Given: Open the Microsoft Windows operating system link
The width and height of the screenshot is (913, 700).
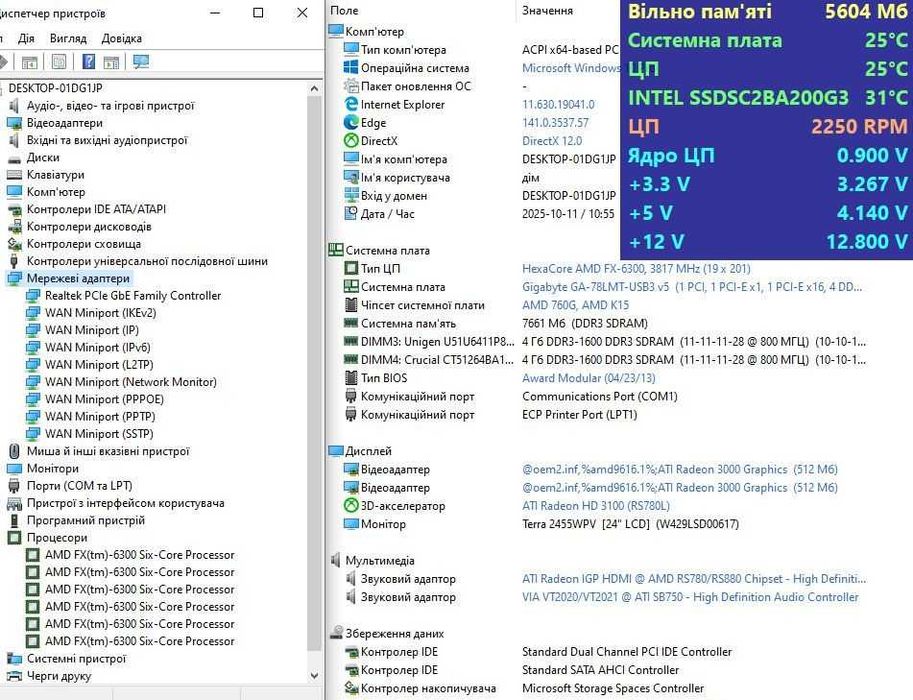Looking at the screenshot, I should click(571, 68).
